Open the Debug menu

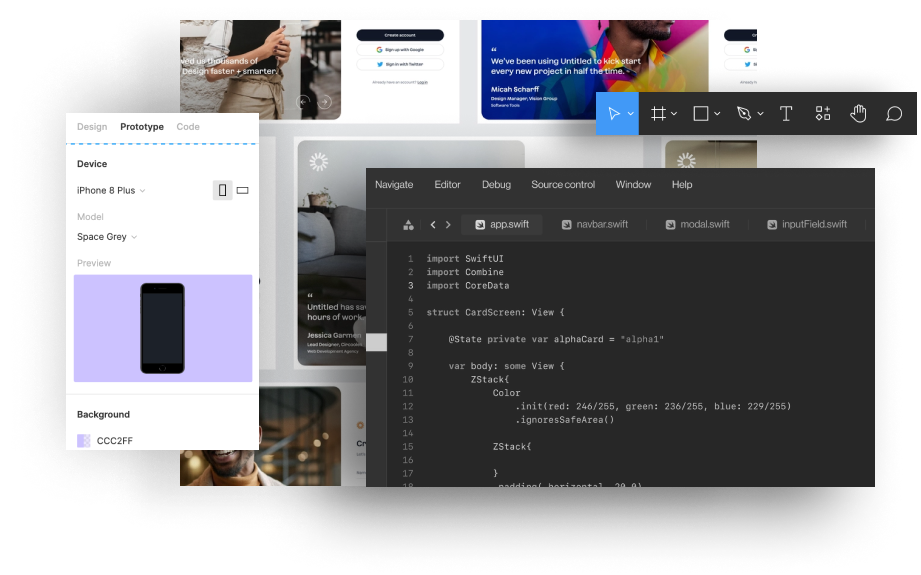[x=496, y=185]
